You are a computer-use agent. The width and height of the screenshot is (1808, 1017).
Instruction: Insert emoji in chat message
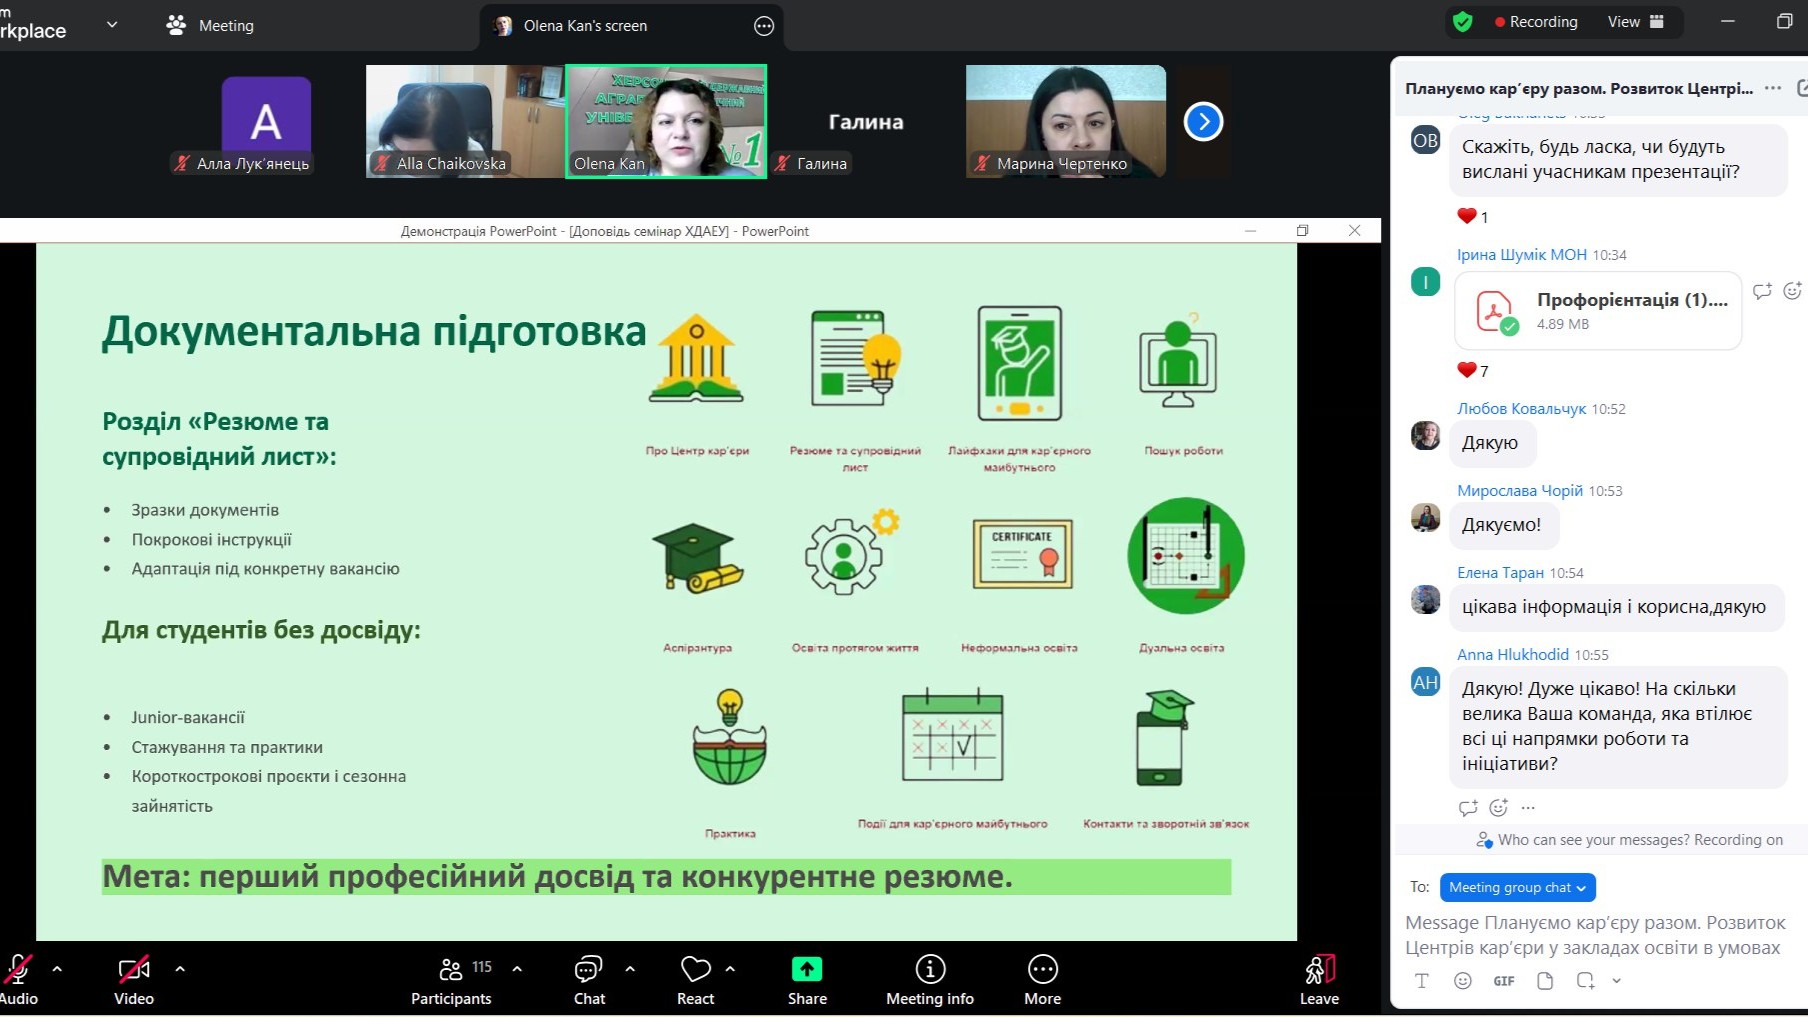pos(1462,981)
